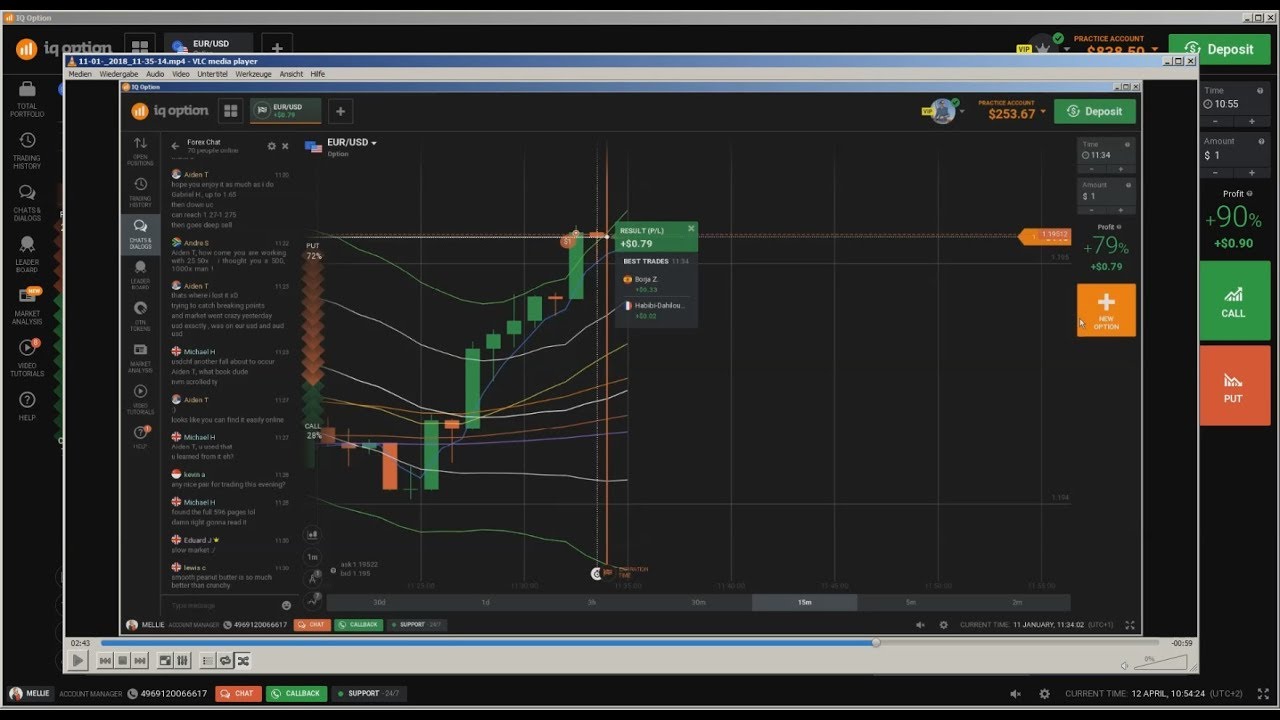Image resolution: width=1280 pixels, height=720 pixels.
Task: Click Open Positions in the video sidebar
Action: pos(140,149)
